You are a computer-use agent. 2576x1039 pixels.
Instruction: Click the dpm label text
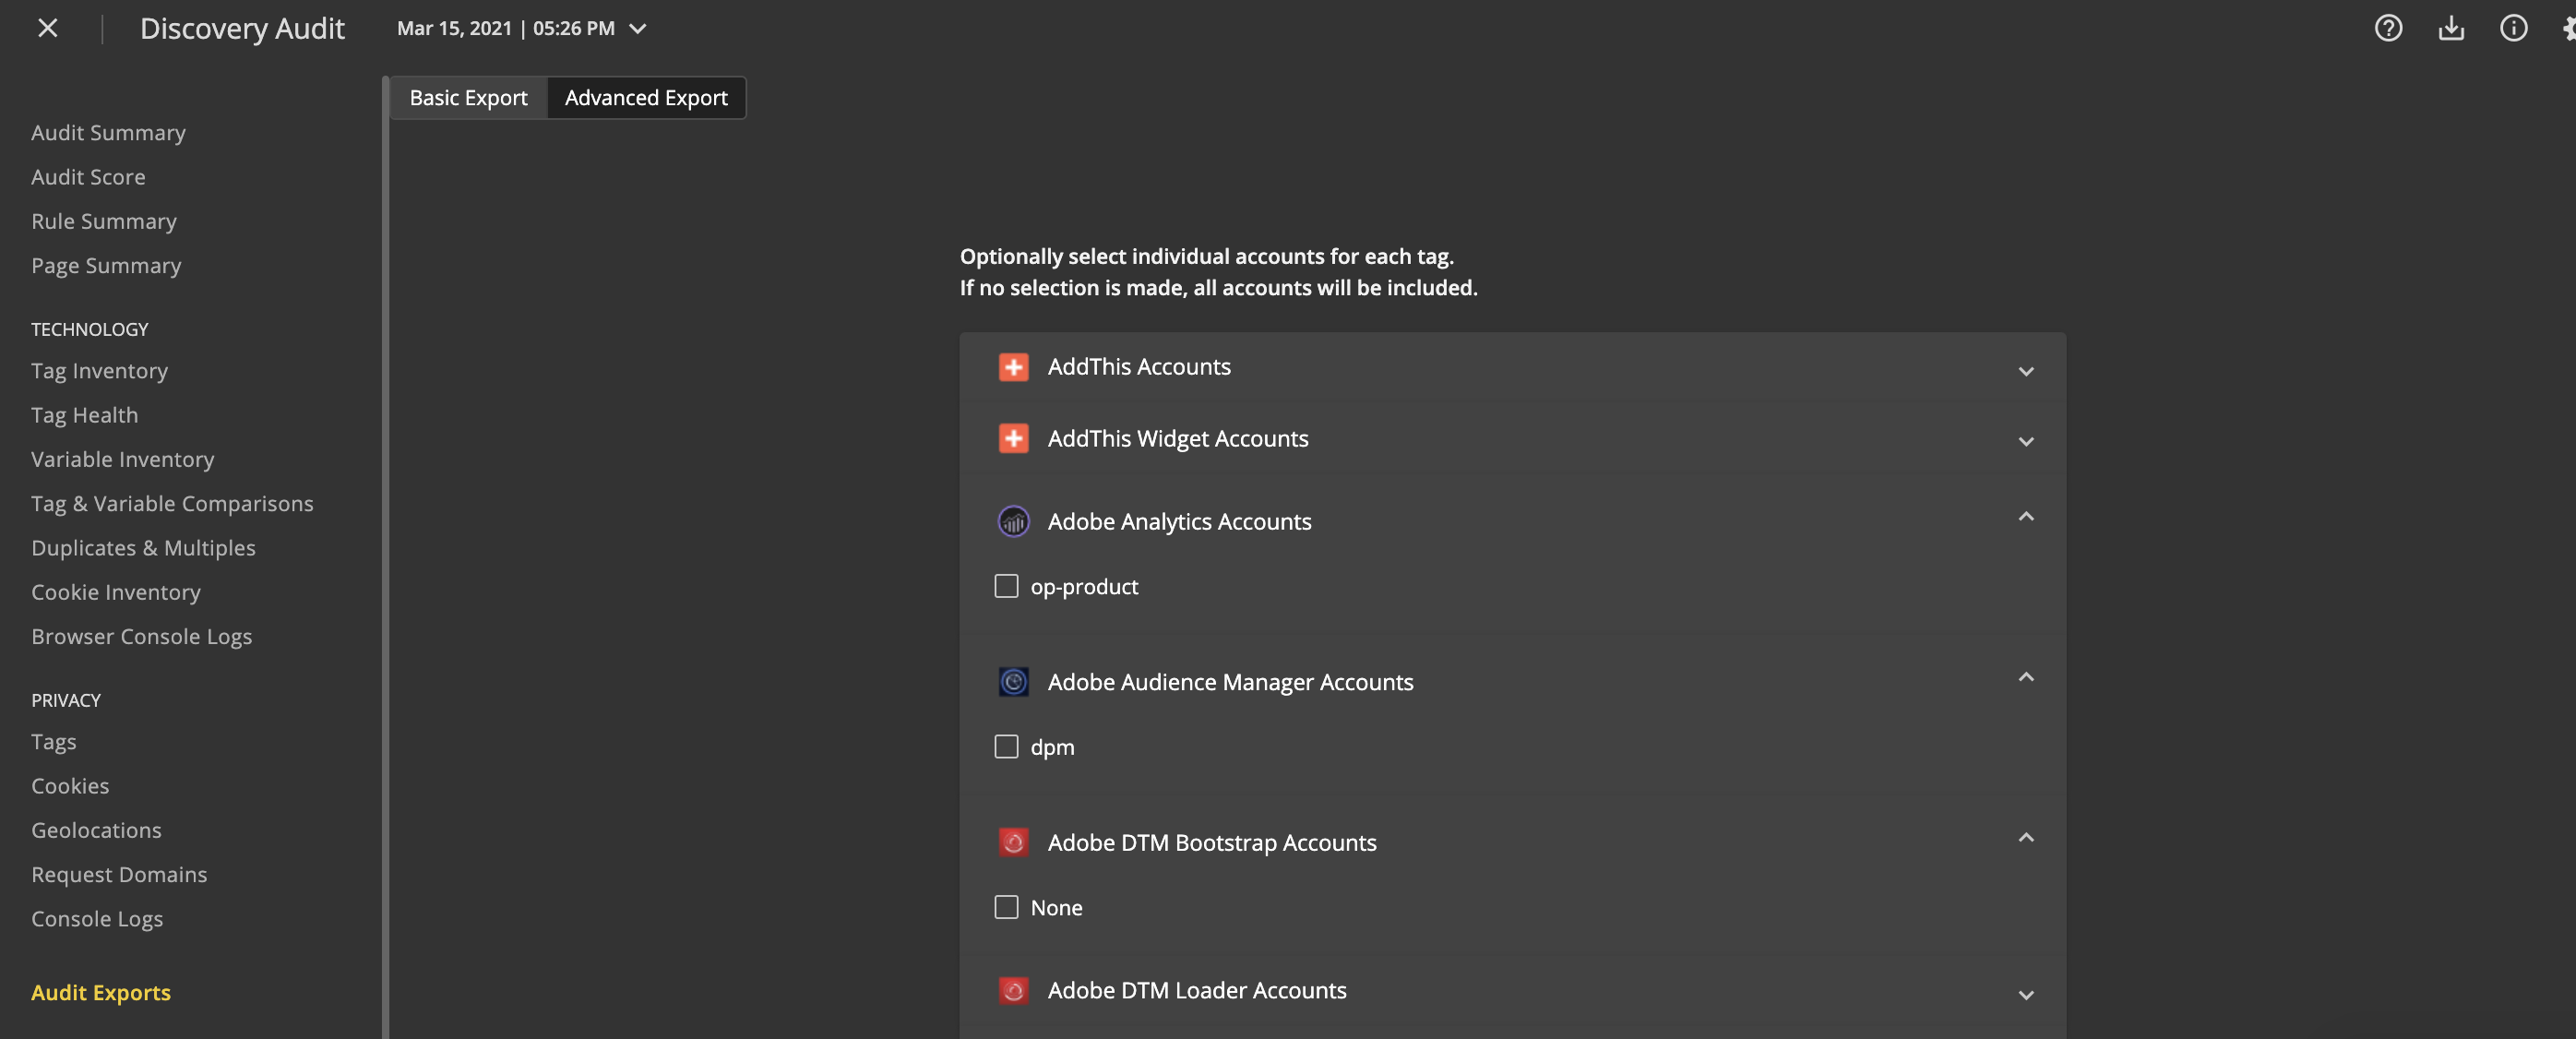click(x=1052, y=747)
